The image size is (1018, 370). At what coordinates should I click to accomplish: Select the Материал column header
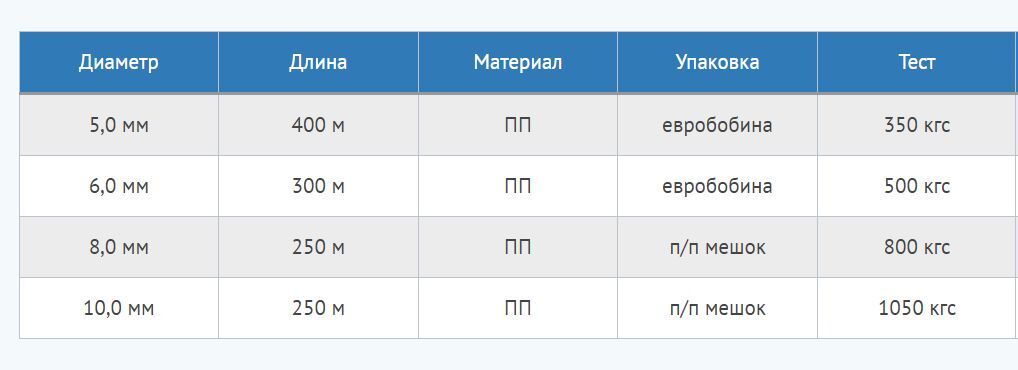(x=517, y=62)
